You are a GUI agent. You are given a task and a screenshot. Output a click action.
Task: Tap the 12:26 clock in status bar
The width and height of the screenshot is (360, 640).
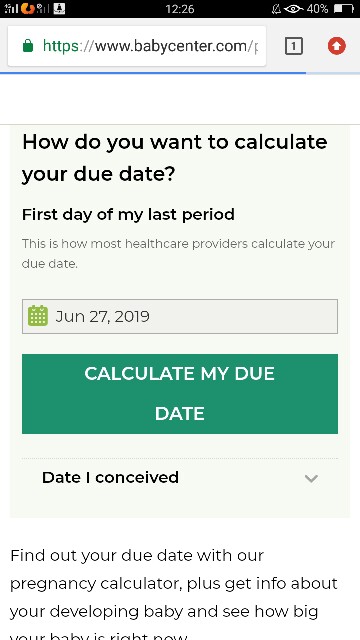click(180, 9)
